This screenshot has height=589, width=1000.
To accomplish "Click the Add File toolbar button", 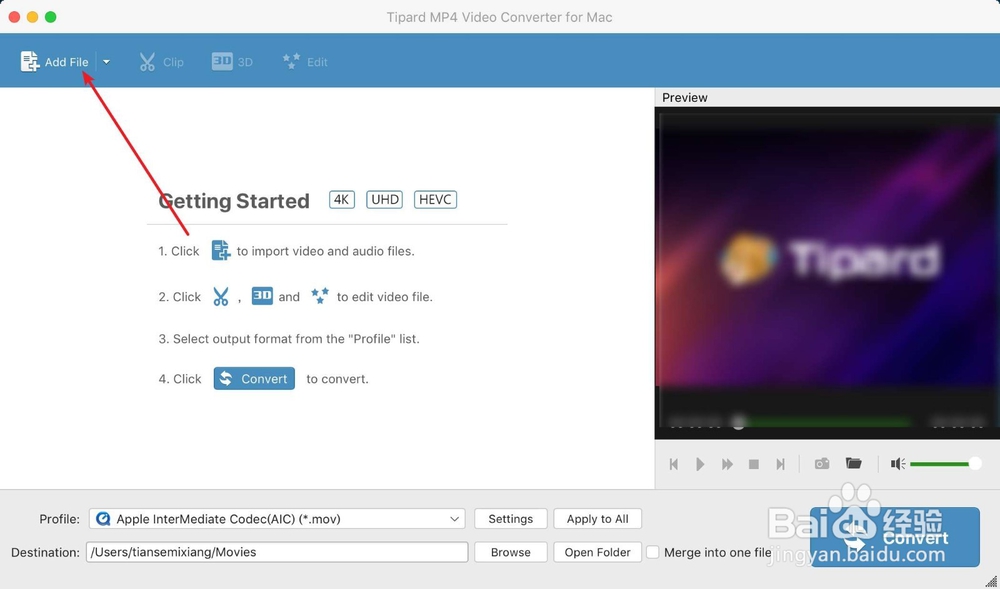I will point(55,62).
